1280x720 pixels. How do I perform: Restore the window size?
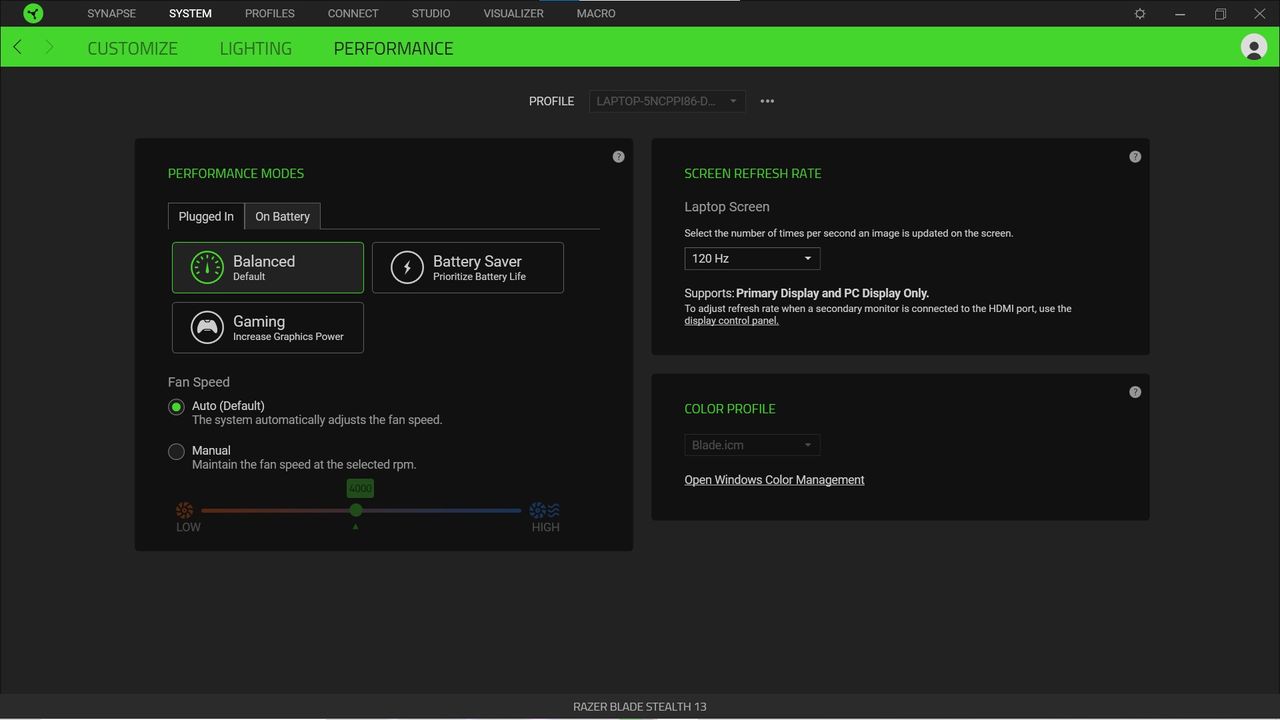1220,14
